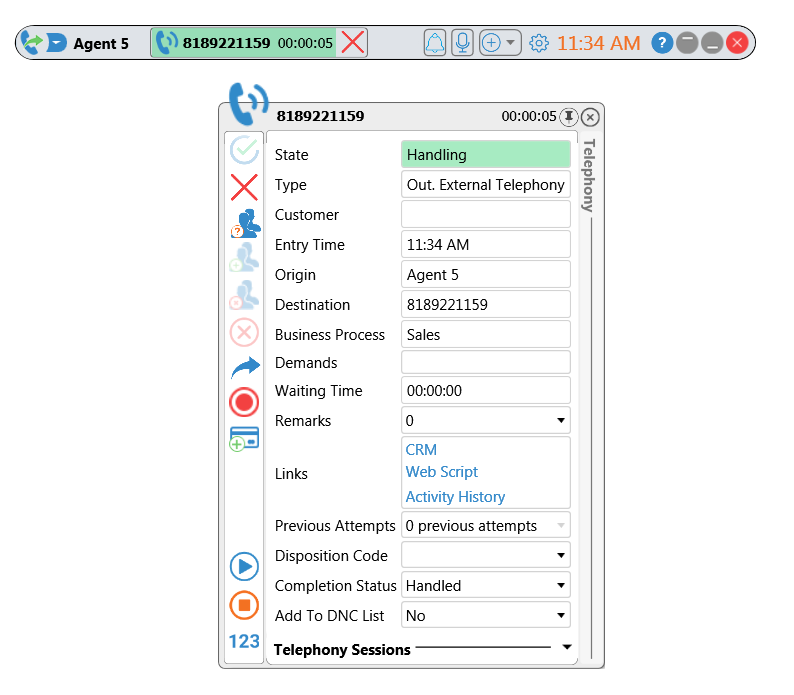794x695 pixels.
Task: Open the blue agent state dropdown flag
Action: coord(57,43)
